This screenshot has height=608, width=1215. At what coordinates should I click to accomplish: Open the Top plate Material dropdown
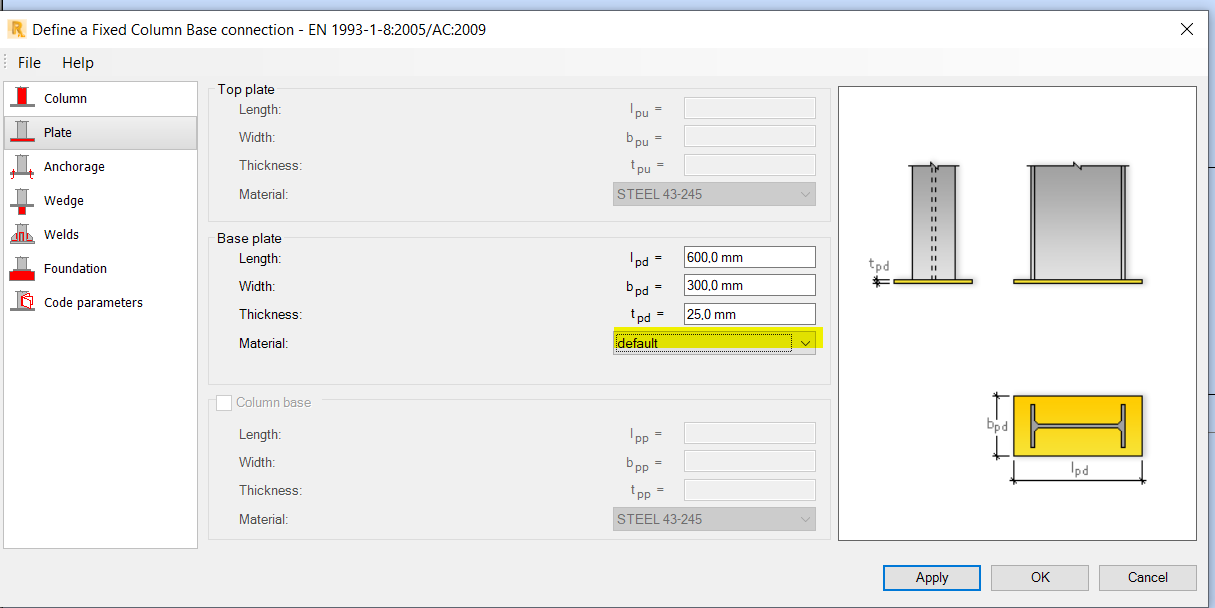715,194
